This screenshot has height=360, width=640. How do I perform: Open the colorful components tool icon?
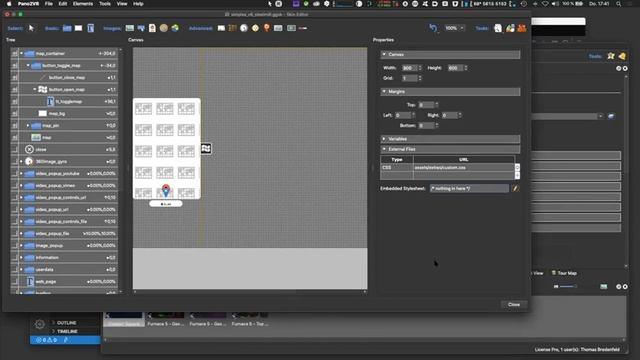[510, 28]
